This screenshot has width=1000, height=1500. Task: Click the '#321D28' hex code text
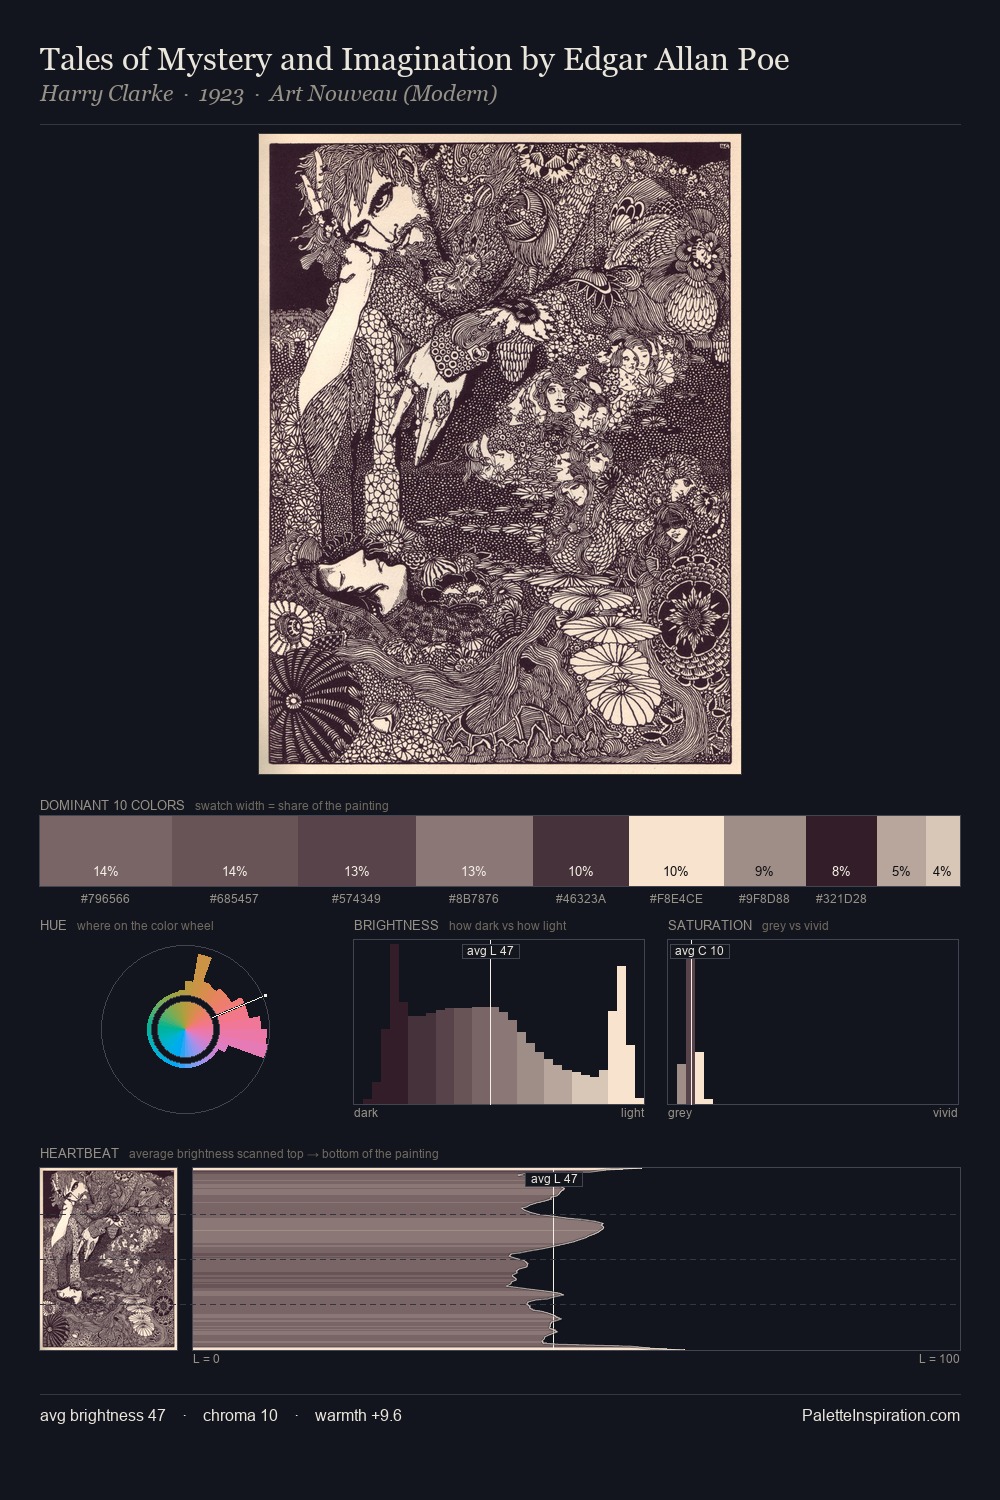tap(841, 898)
